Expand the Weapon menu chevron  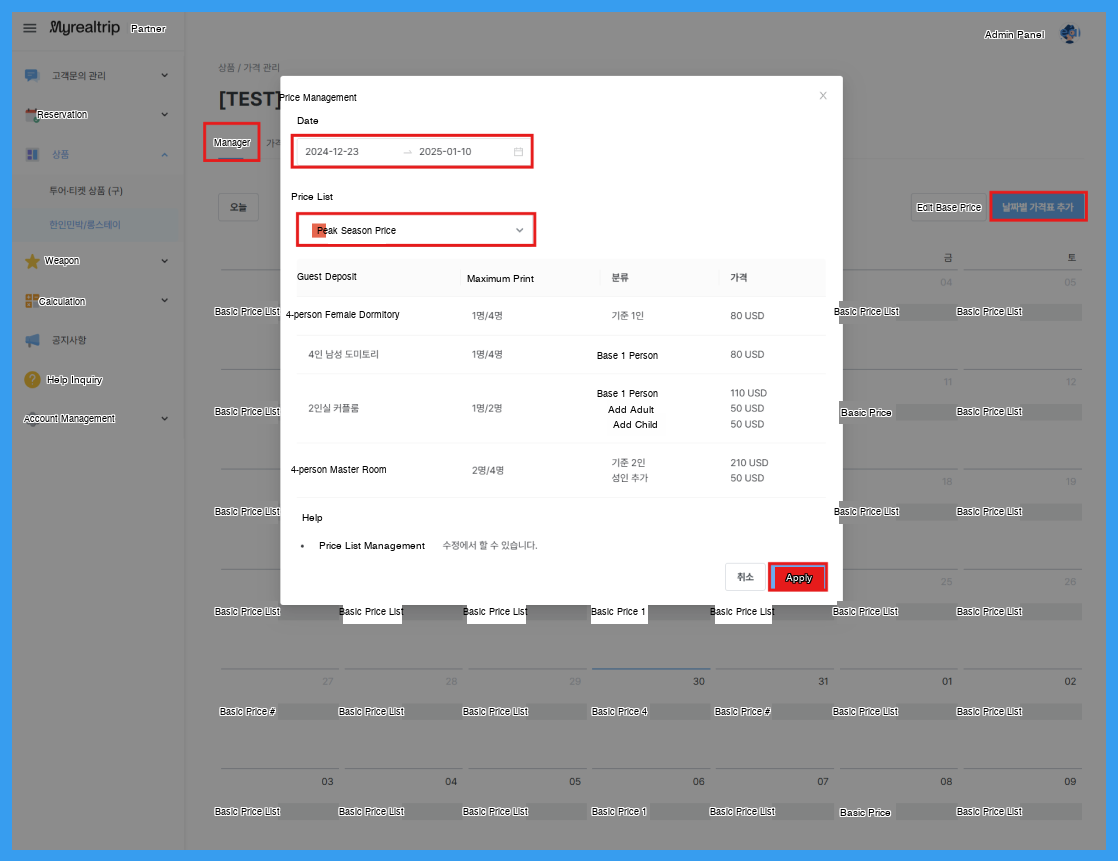[x=165, y=261]
